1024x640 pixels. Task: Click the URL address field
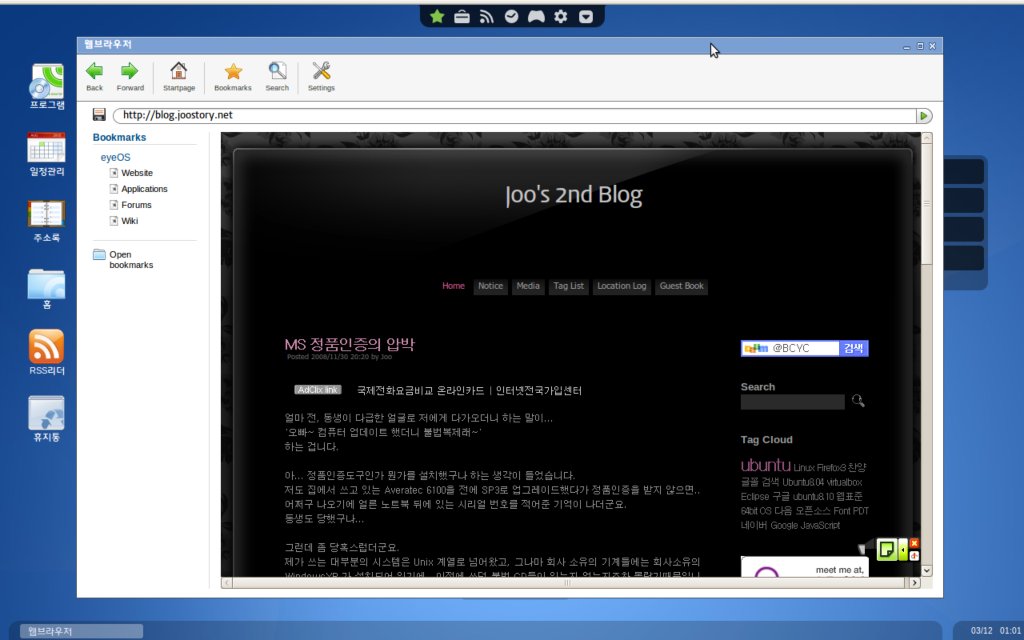(515, 116)
